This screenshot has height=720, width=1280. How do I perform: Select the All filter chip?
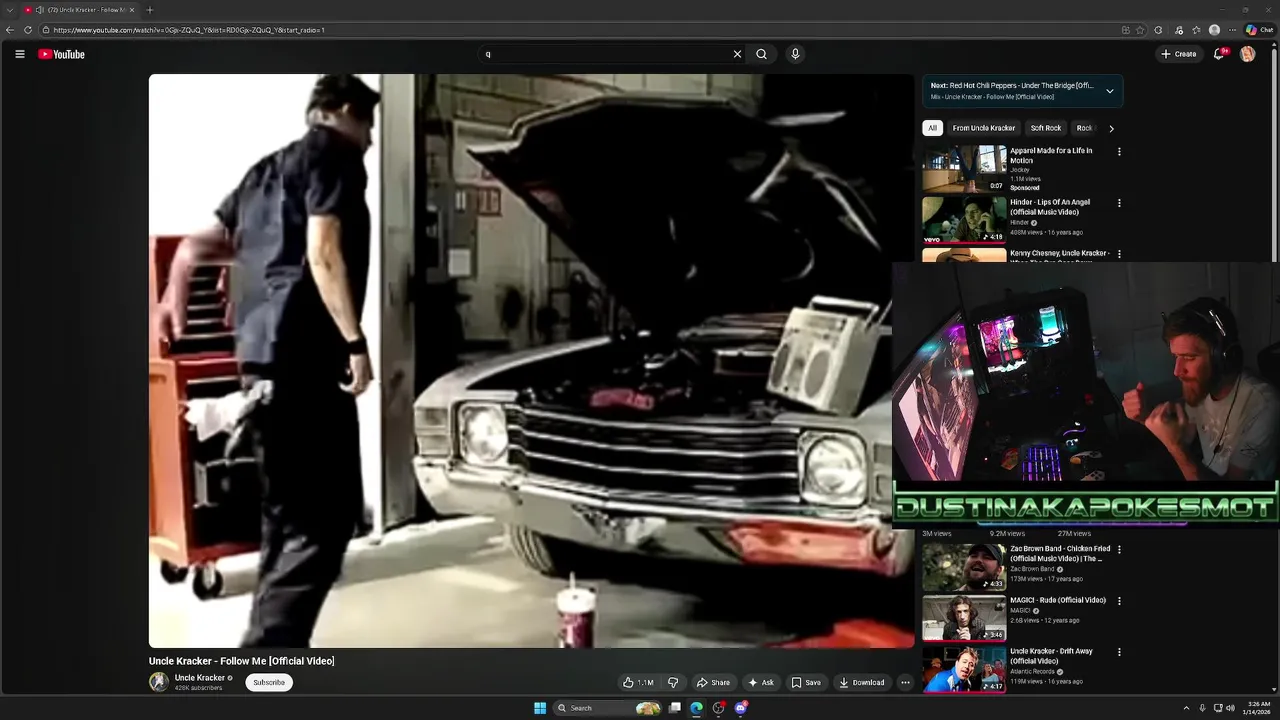932,128
